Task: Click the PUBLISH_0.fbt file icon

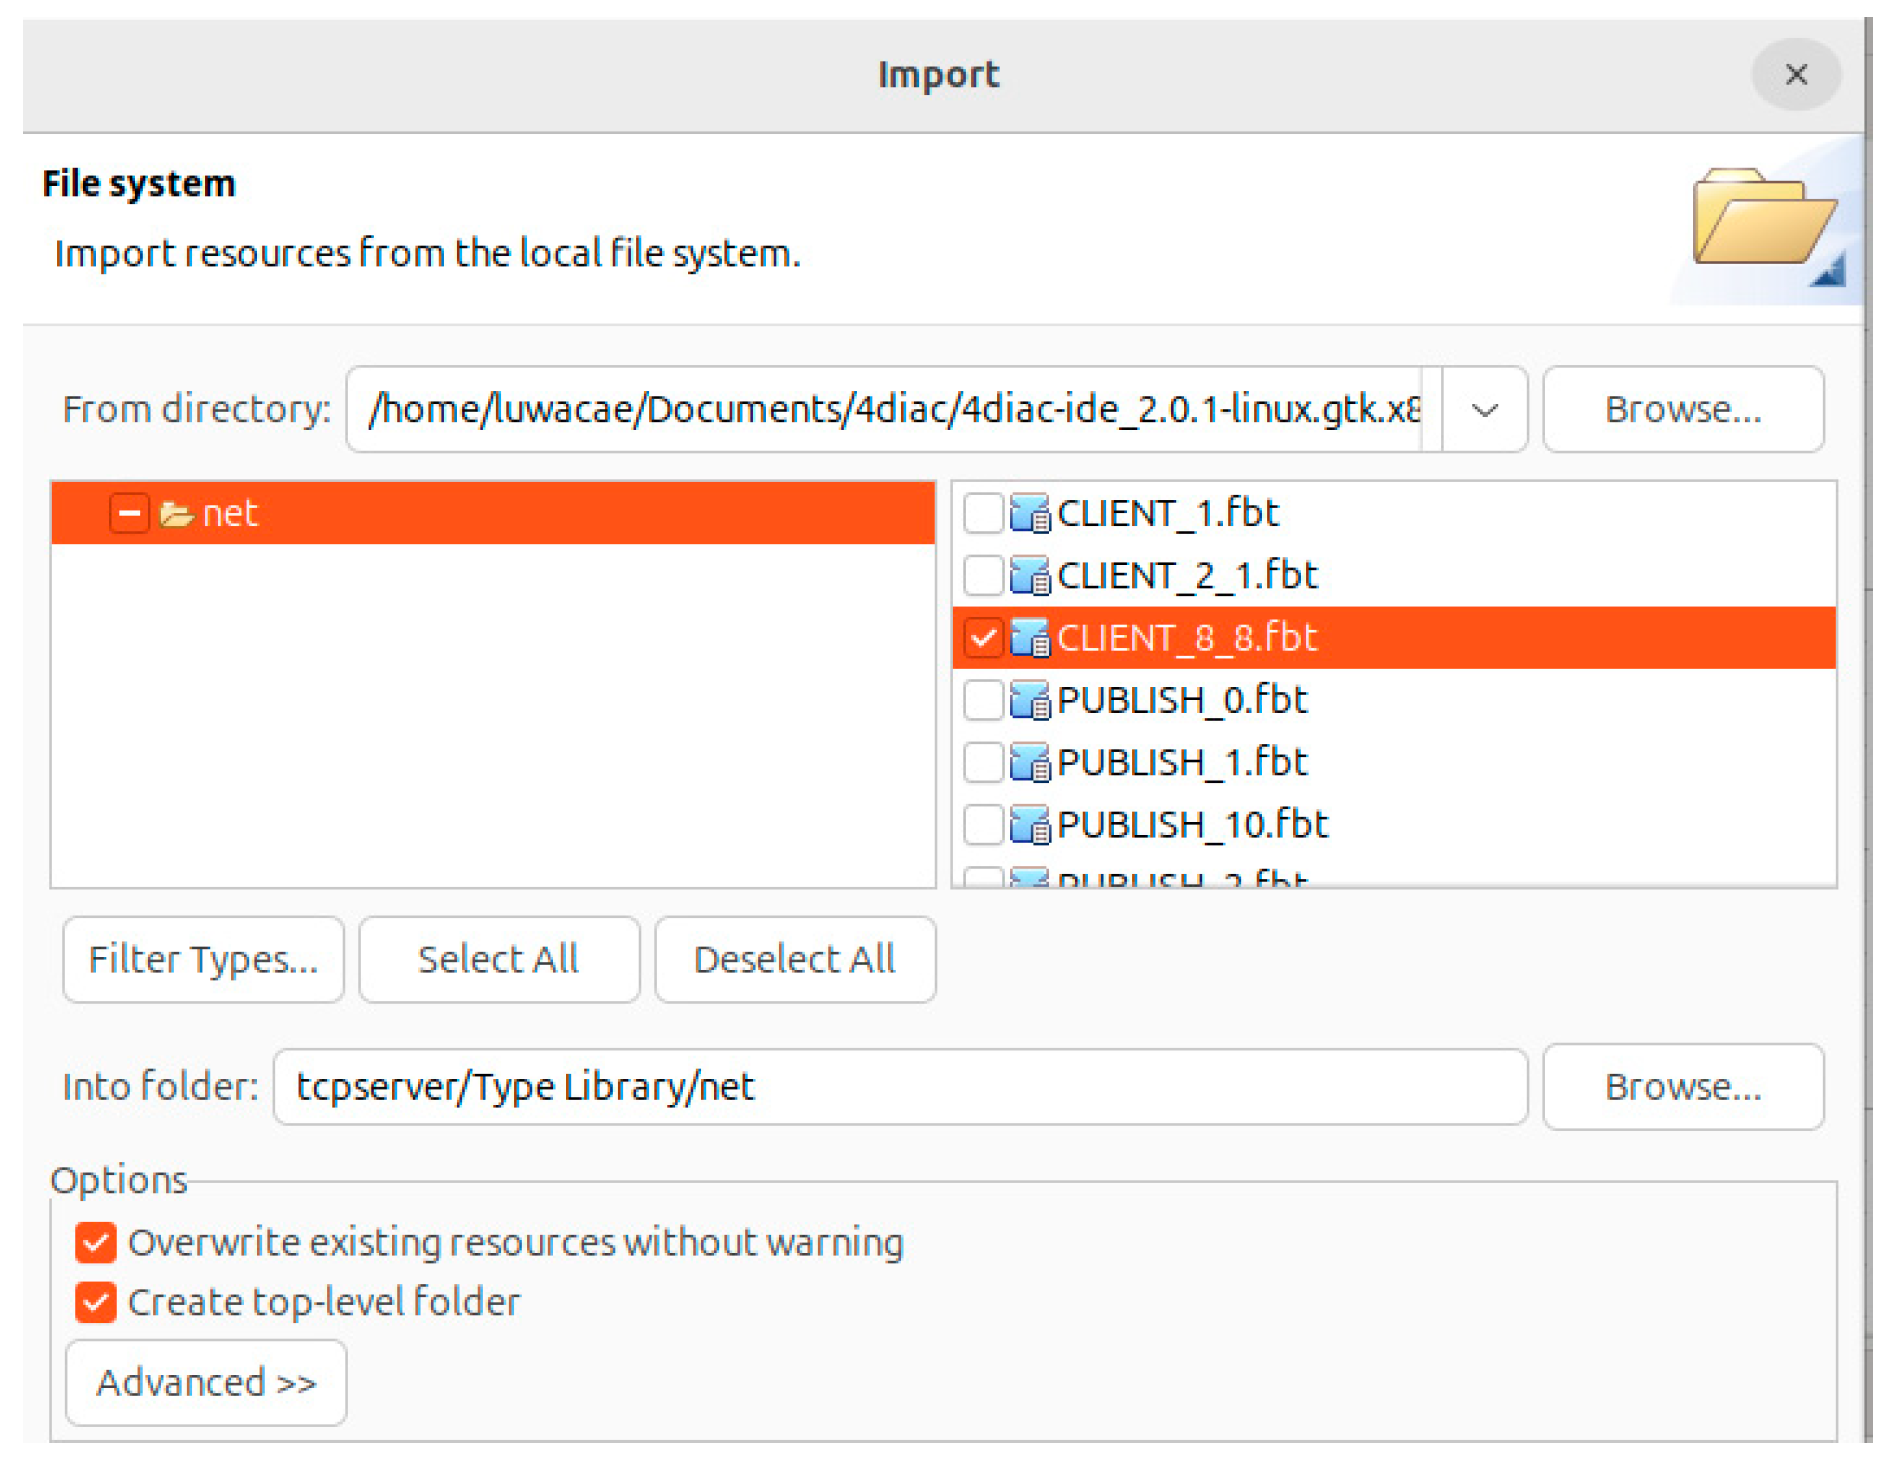Action: click(1029, 700)
